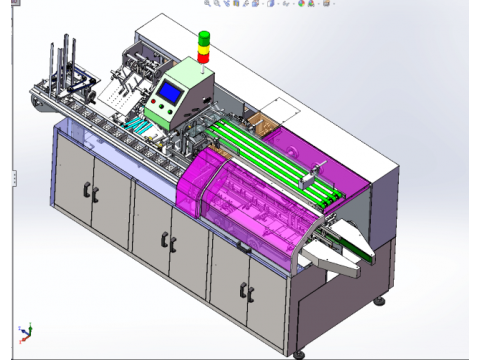Open Edit Appearance color ball icon
This screenshot has height=360, width=480.
pos(301,3)
